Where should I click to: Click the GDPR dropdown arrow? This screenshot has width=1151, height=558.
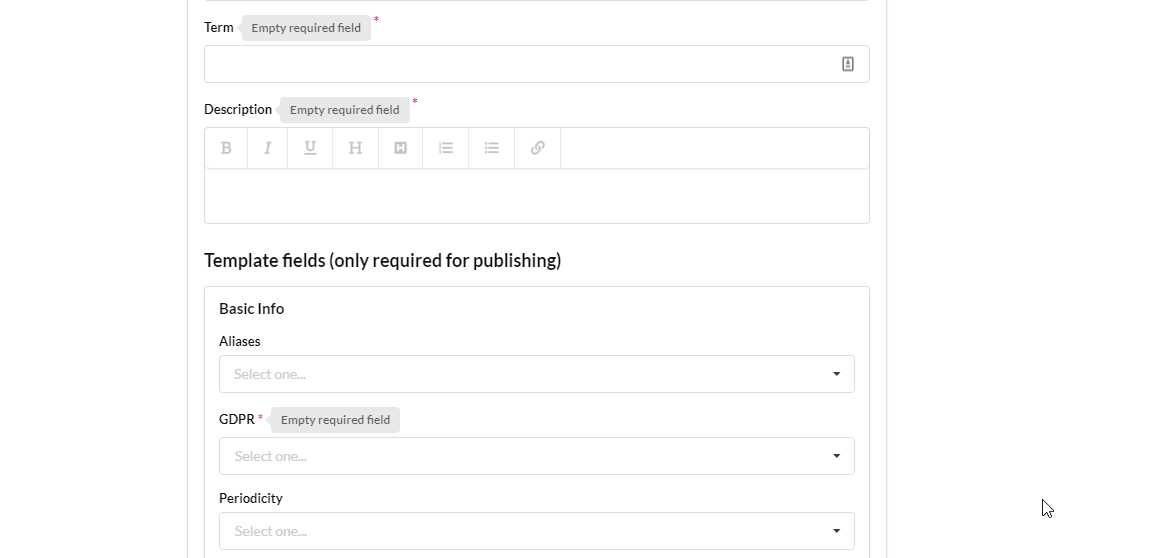pos(836,456)
